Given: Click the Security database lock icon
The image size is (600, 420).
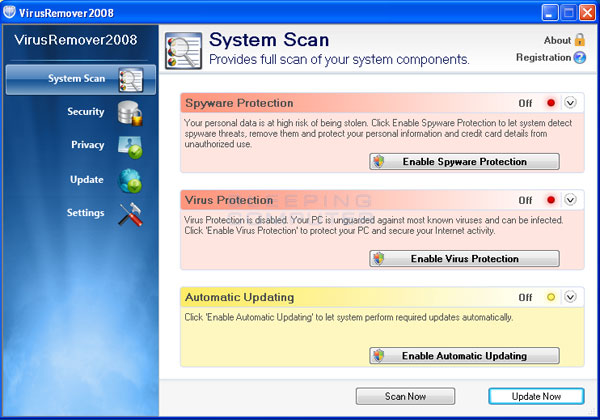Looking at the screenshot, I should (130, 113).
